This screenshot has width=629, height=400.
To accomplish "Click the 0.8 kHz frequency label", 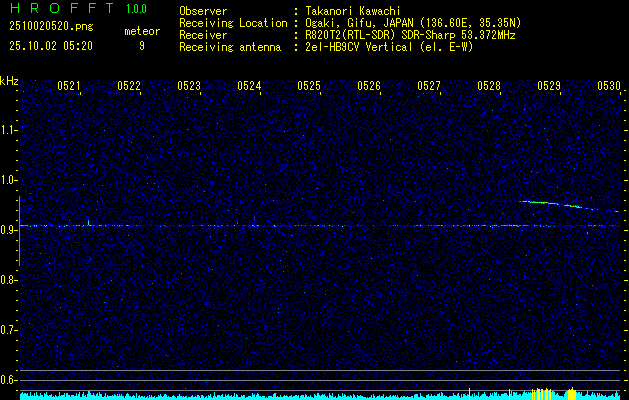I will (x=8, y=280).
